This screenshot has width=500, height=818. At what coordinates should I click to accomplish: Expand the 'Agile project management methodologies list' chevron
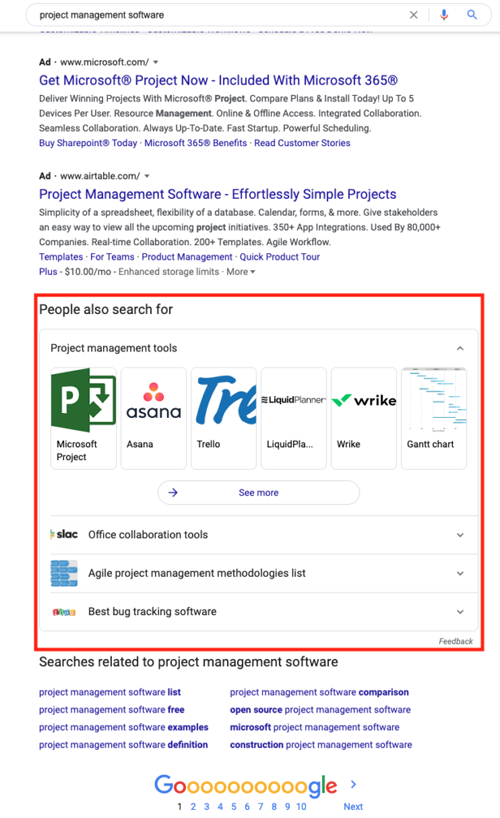[x=460, y=573]
